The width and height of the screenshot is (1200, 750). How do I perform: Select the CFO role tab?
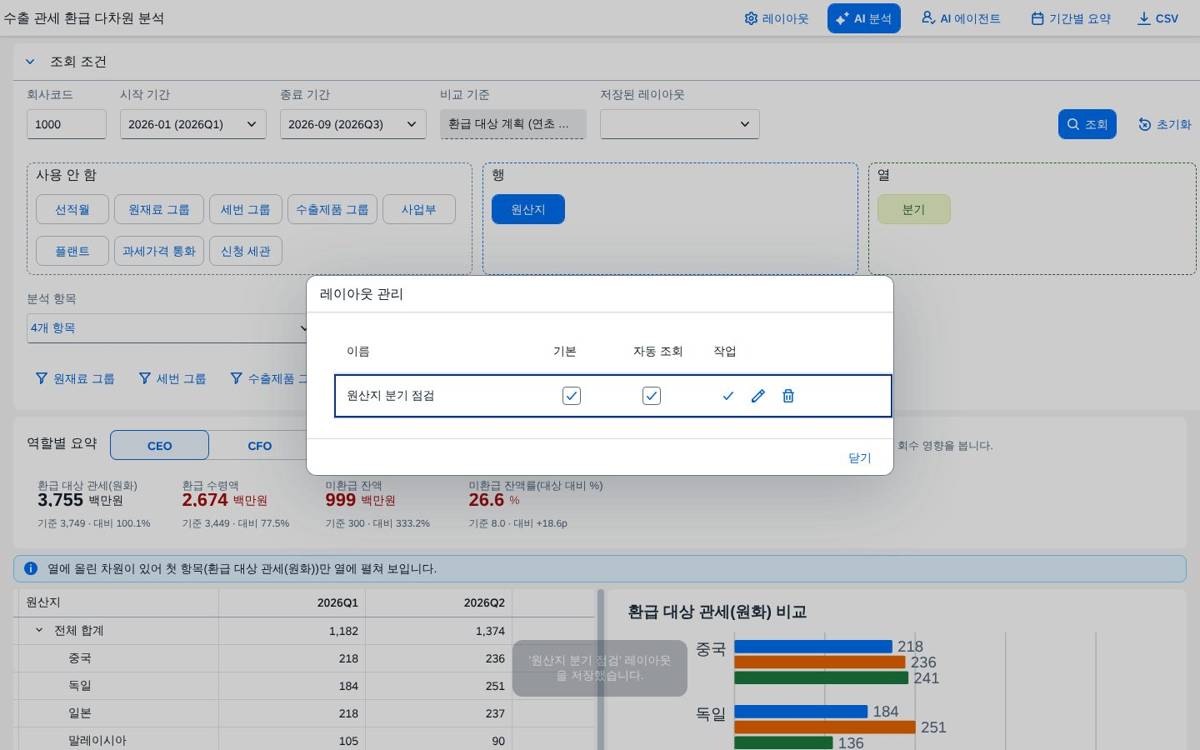(259, 445)
